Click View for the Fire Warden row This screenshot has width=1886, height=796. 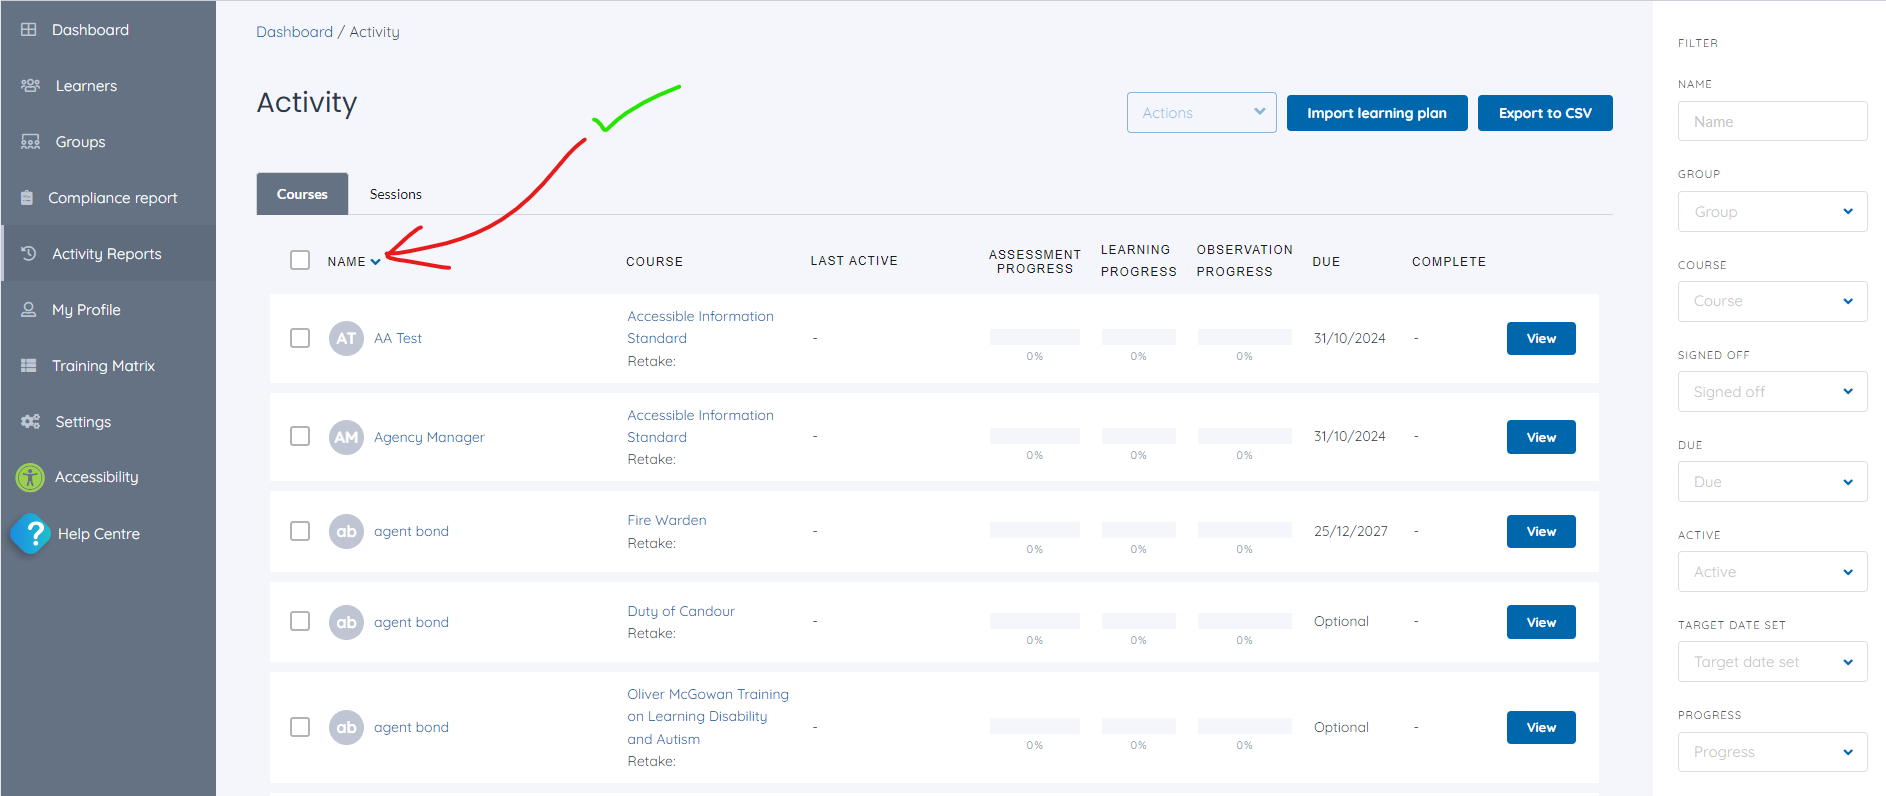pos(1541,531)
